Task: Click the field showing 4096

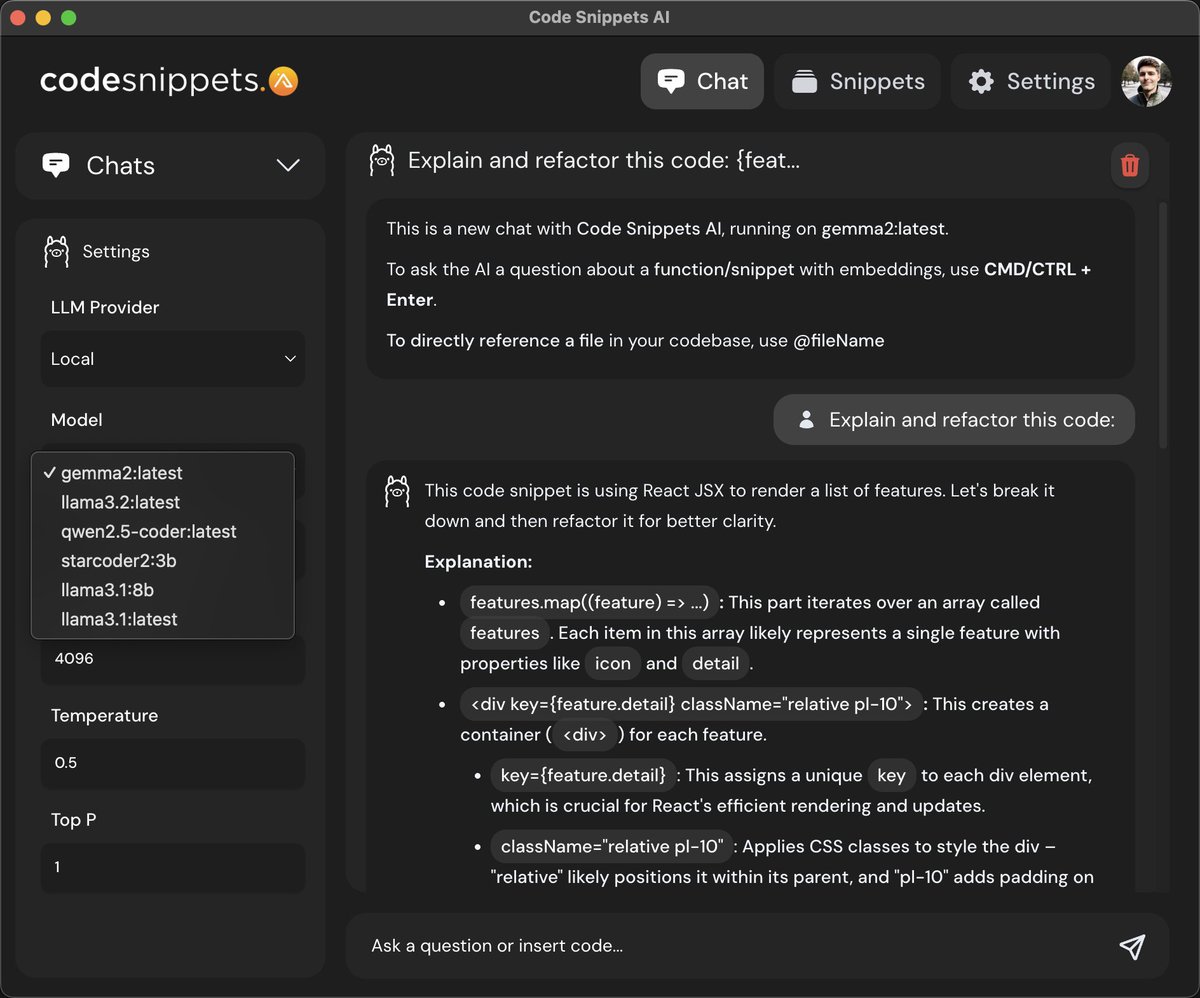Action: 172,660
